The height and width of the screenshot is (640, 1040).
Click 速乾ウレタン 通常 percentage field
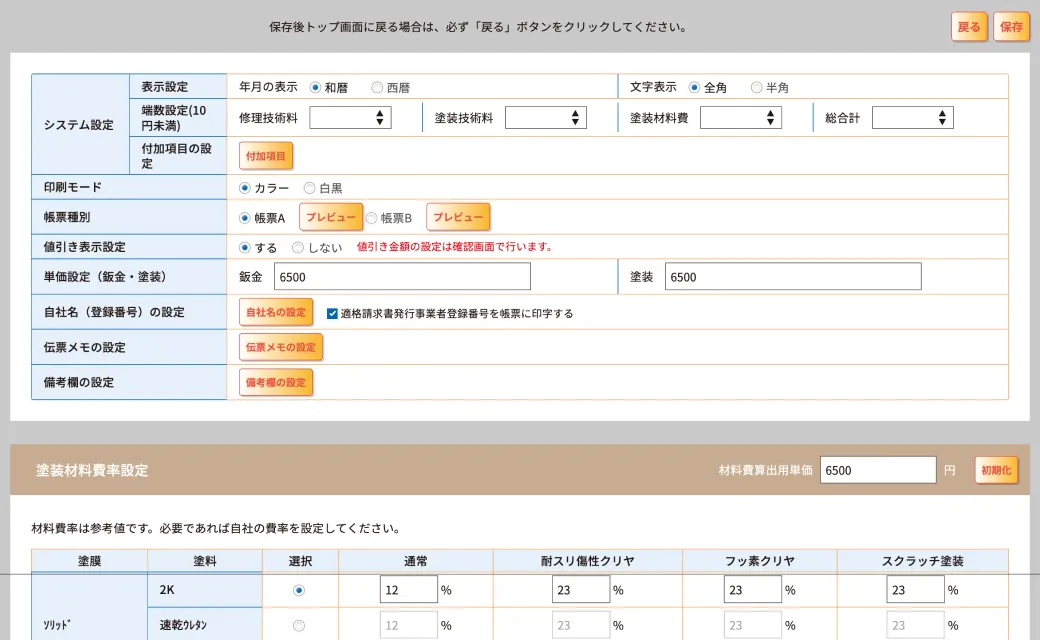[x=409, y=625]
